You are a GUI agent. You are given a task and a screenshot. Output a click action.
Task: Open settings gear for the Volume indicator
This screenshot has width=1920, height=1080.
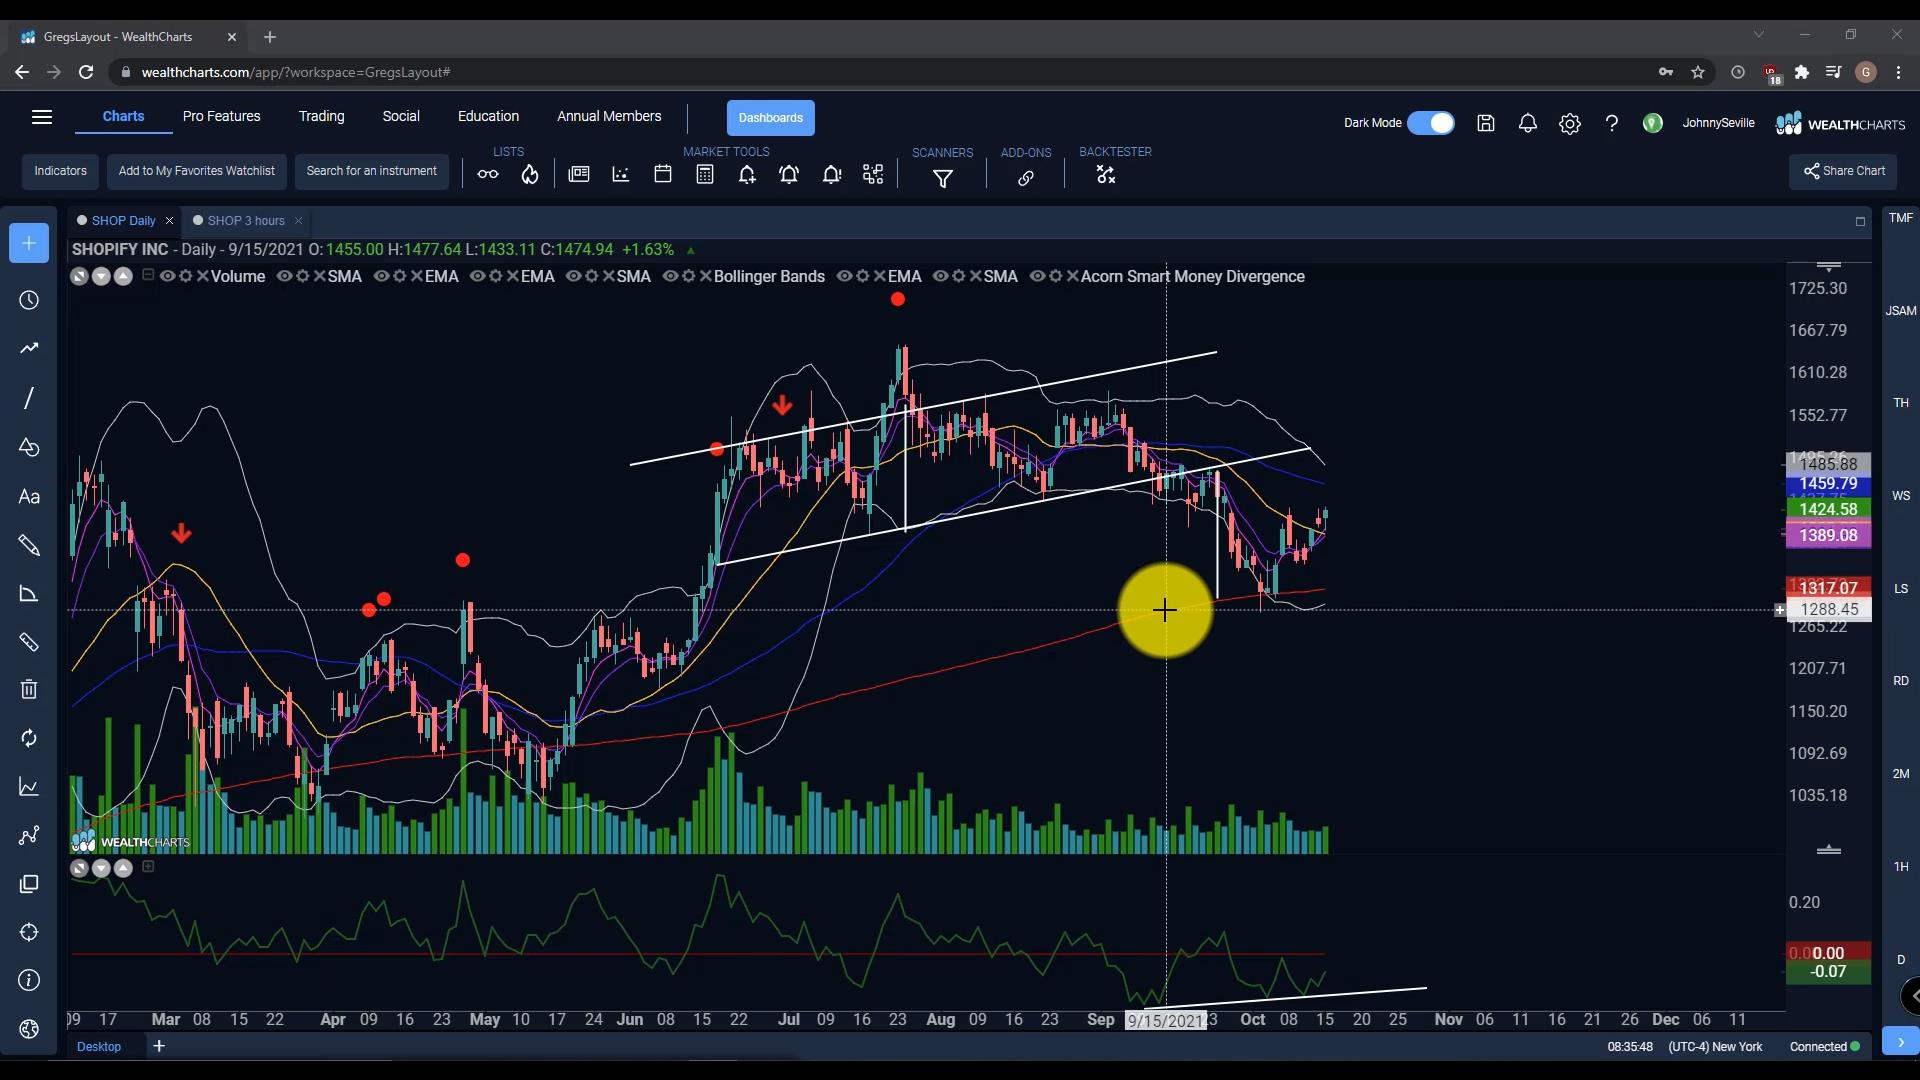[186, 276]
